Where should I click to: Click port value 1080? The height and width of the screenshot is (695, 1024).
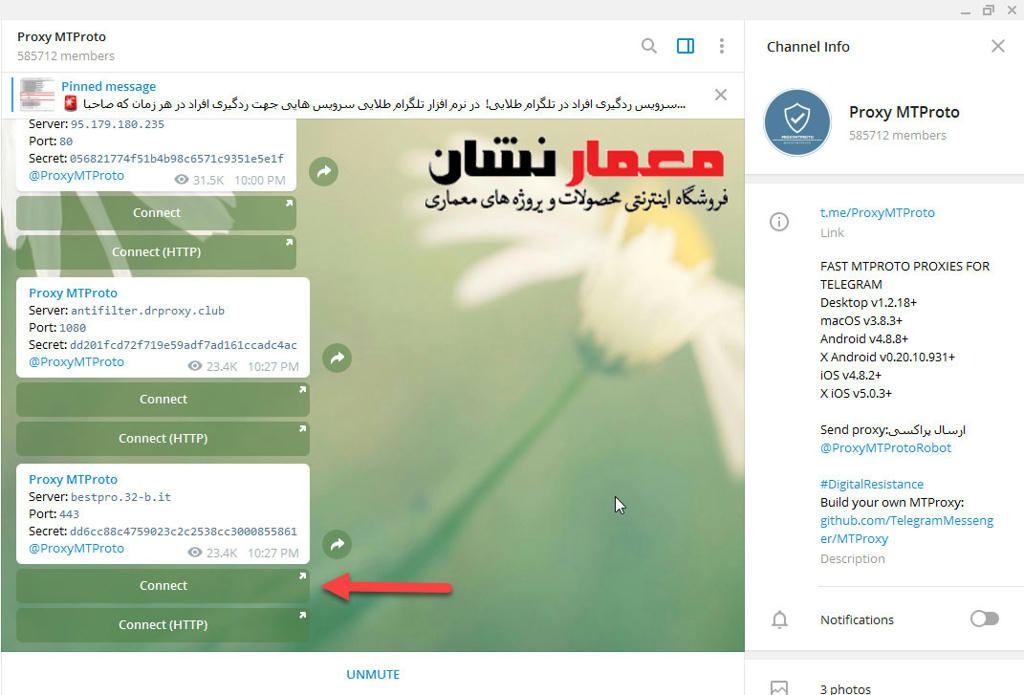pyautogui.click(x=72, y=328)
